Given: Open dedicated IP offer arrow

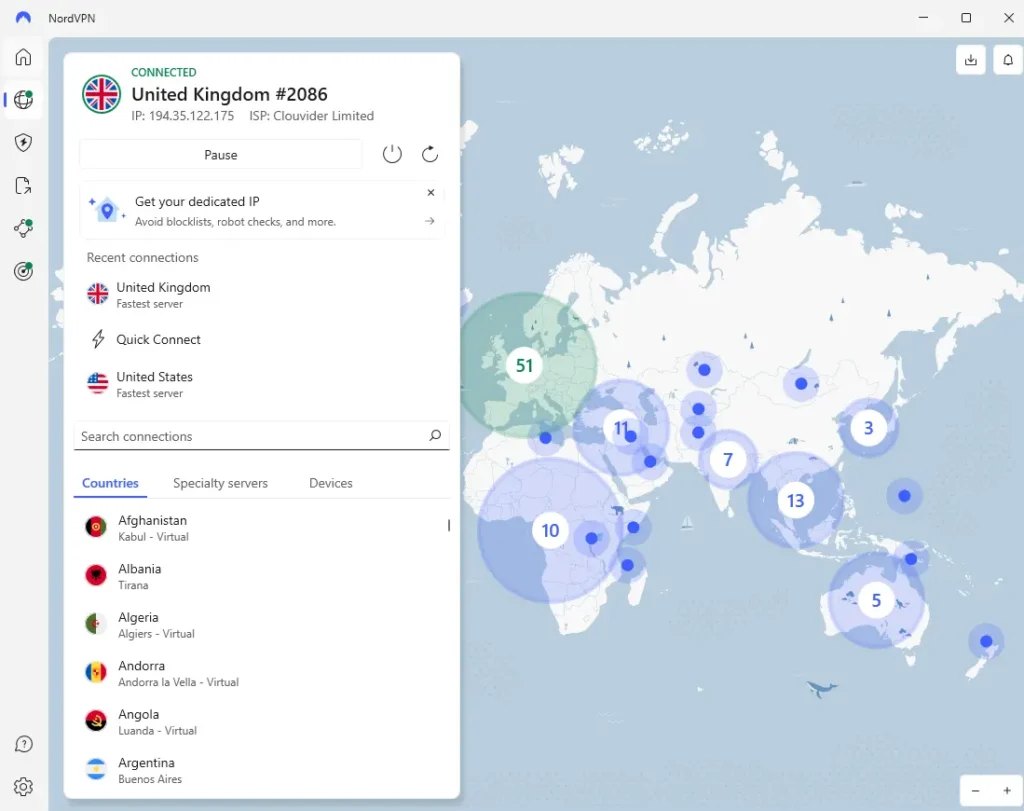Looking at the screenshot, I should 430,221.
